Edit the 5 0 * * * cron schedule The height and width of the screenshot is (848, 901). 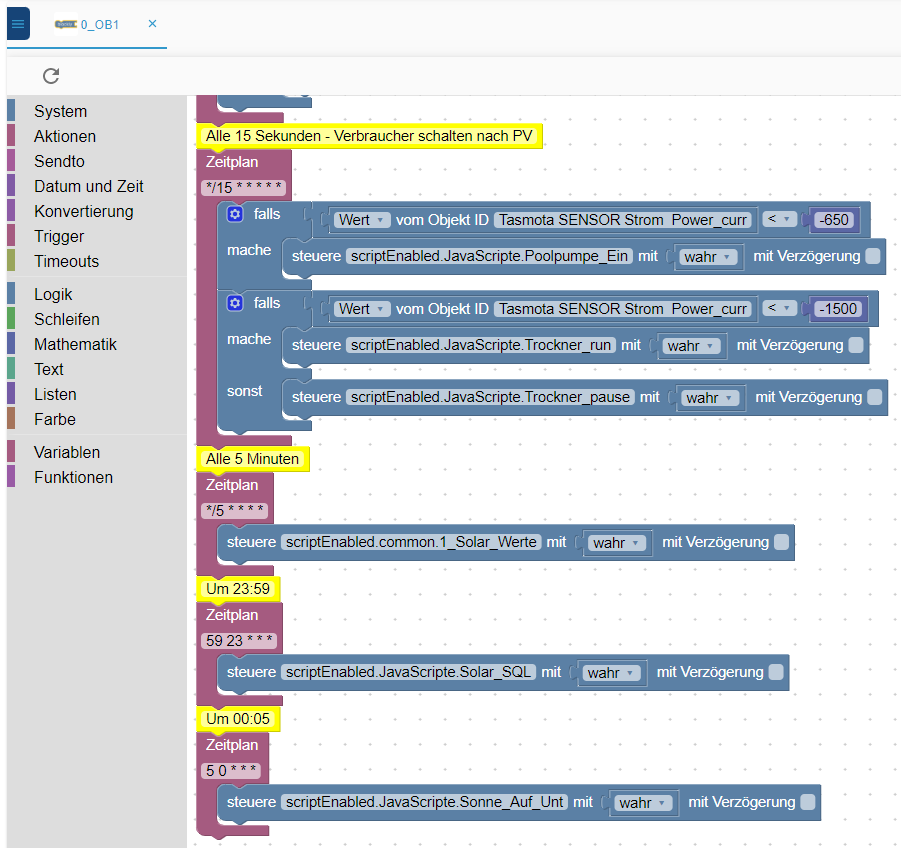pyautogui.click(x=231, y=770)
